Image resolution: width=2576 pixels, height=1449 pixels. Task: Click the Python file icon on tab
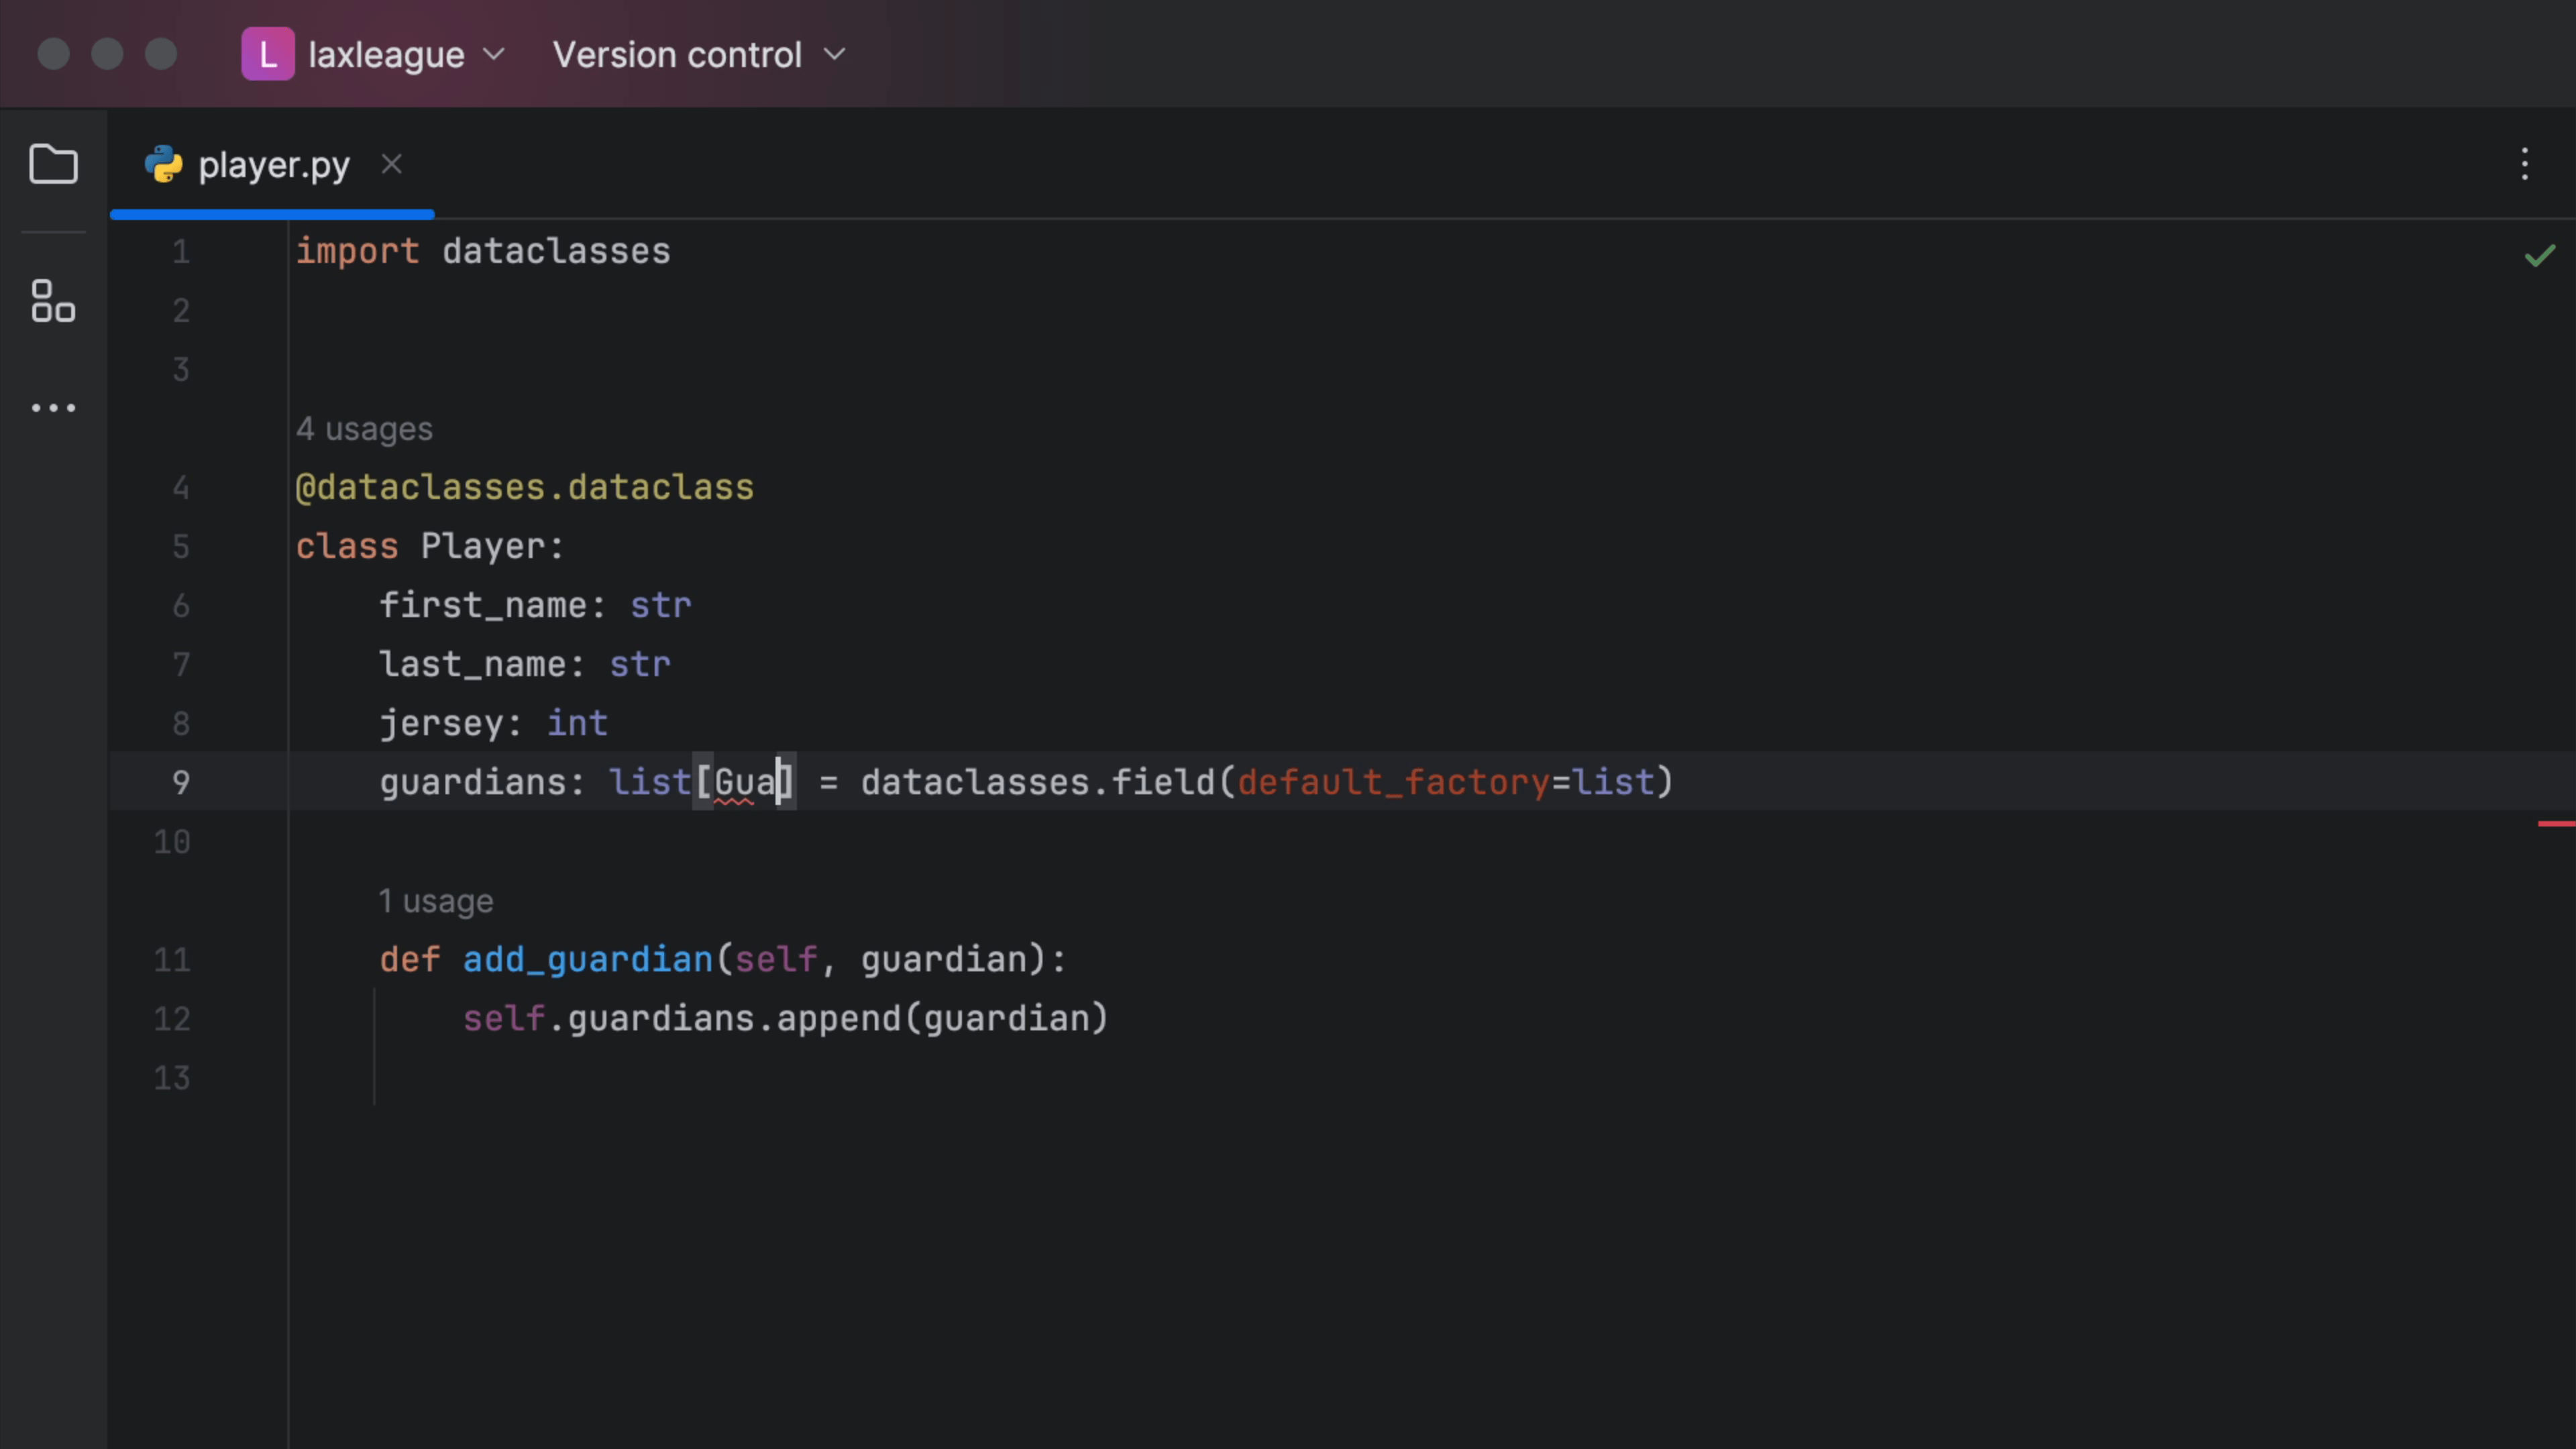point(164,164)
